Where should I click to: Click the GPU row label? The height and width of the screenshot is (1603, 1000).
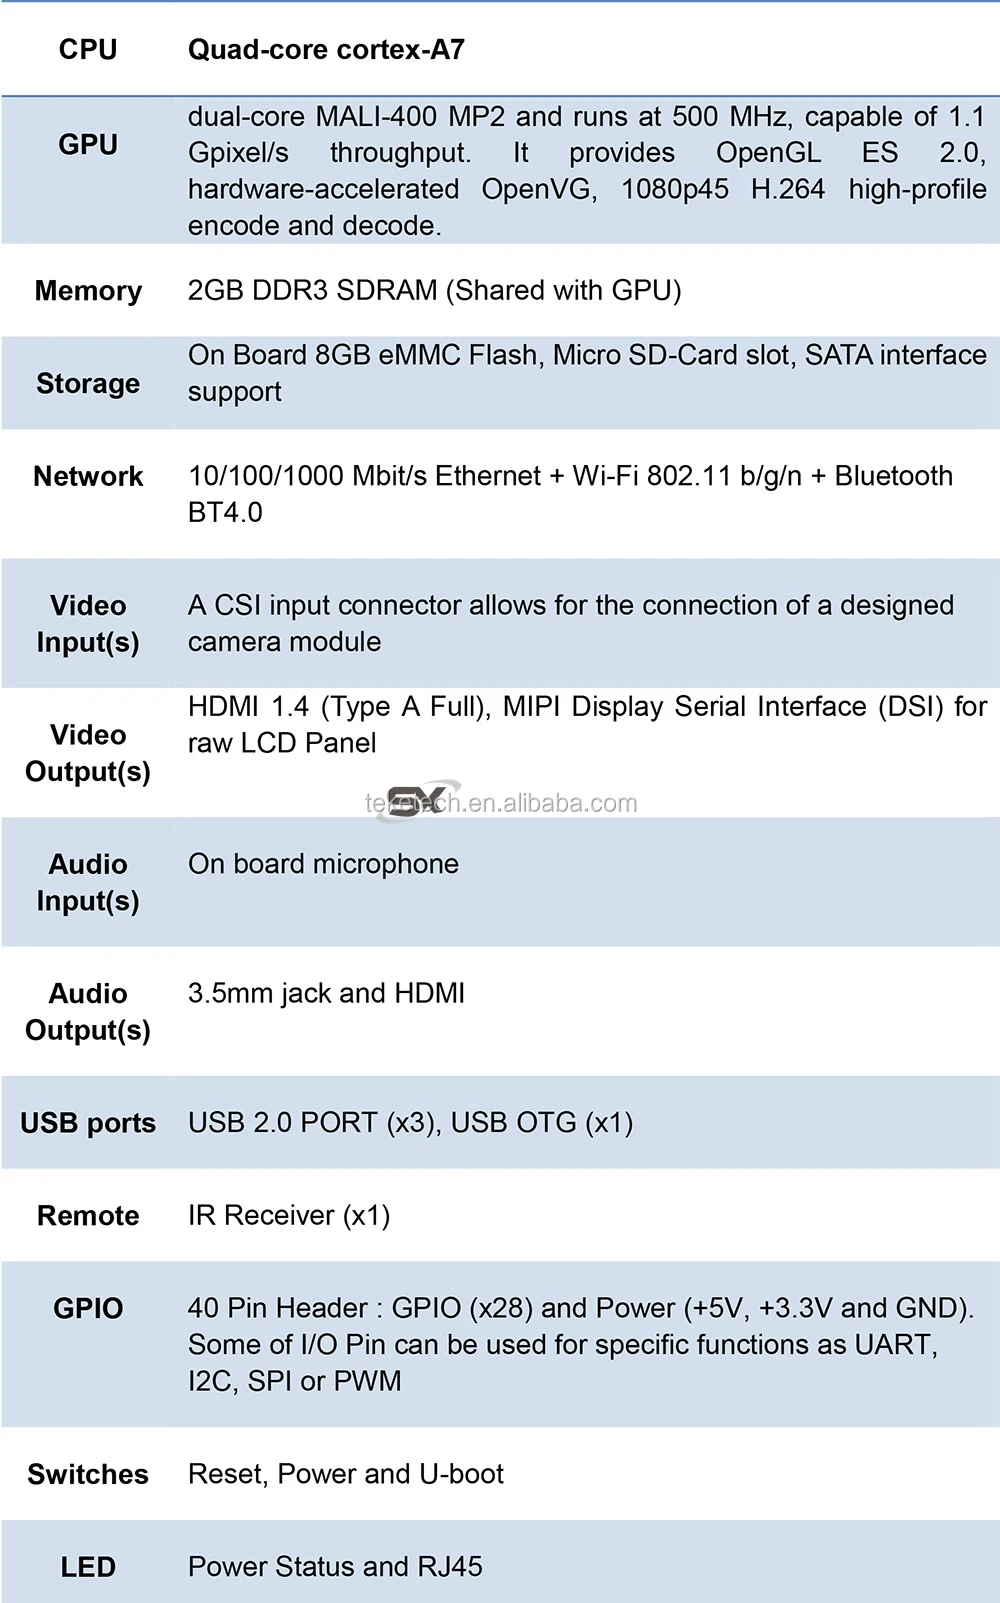pyautogui.click(x=88, y=145)
